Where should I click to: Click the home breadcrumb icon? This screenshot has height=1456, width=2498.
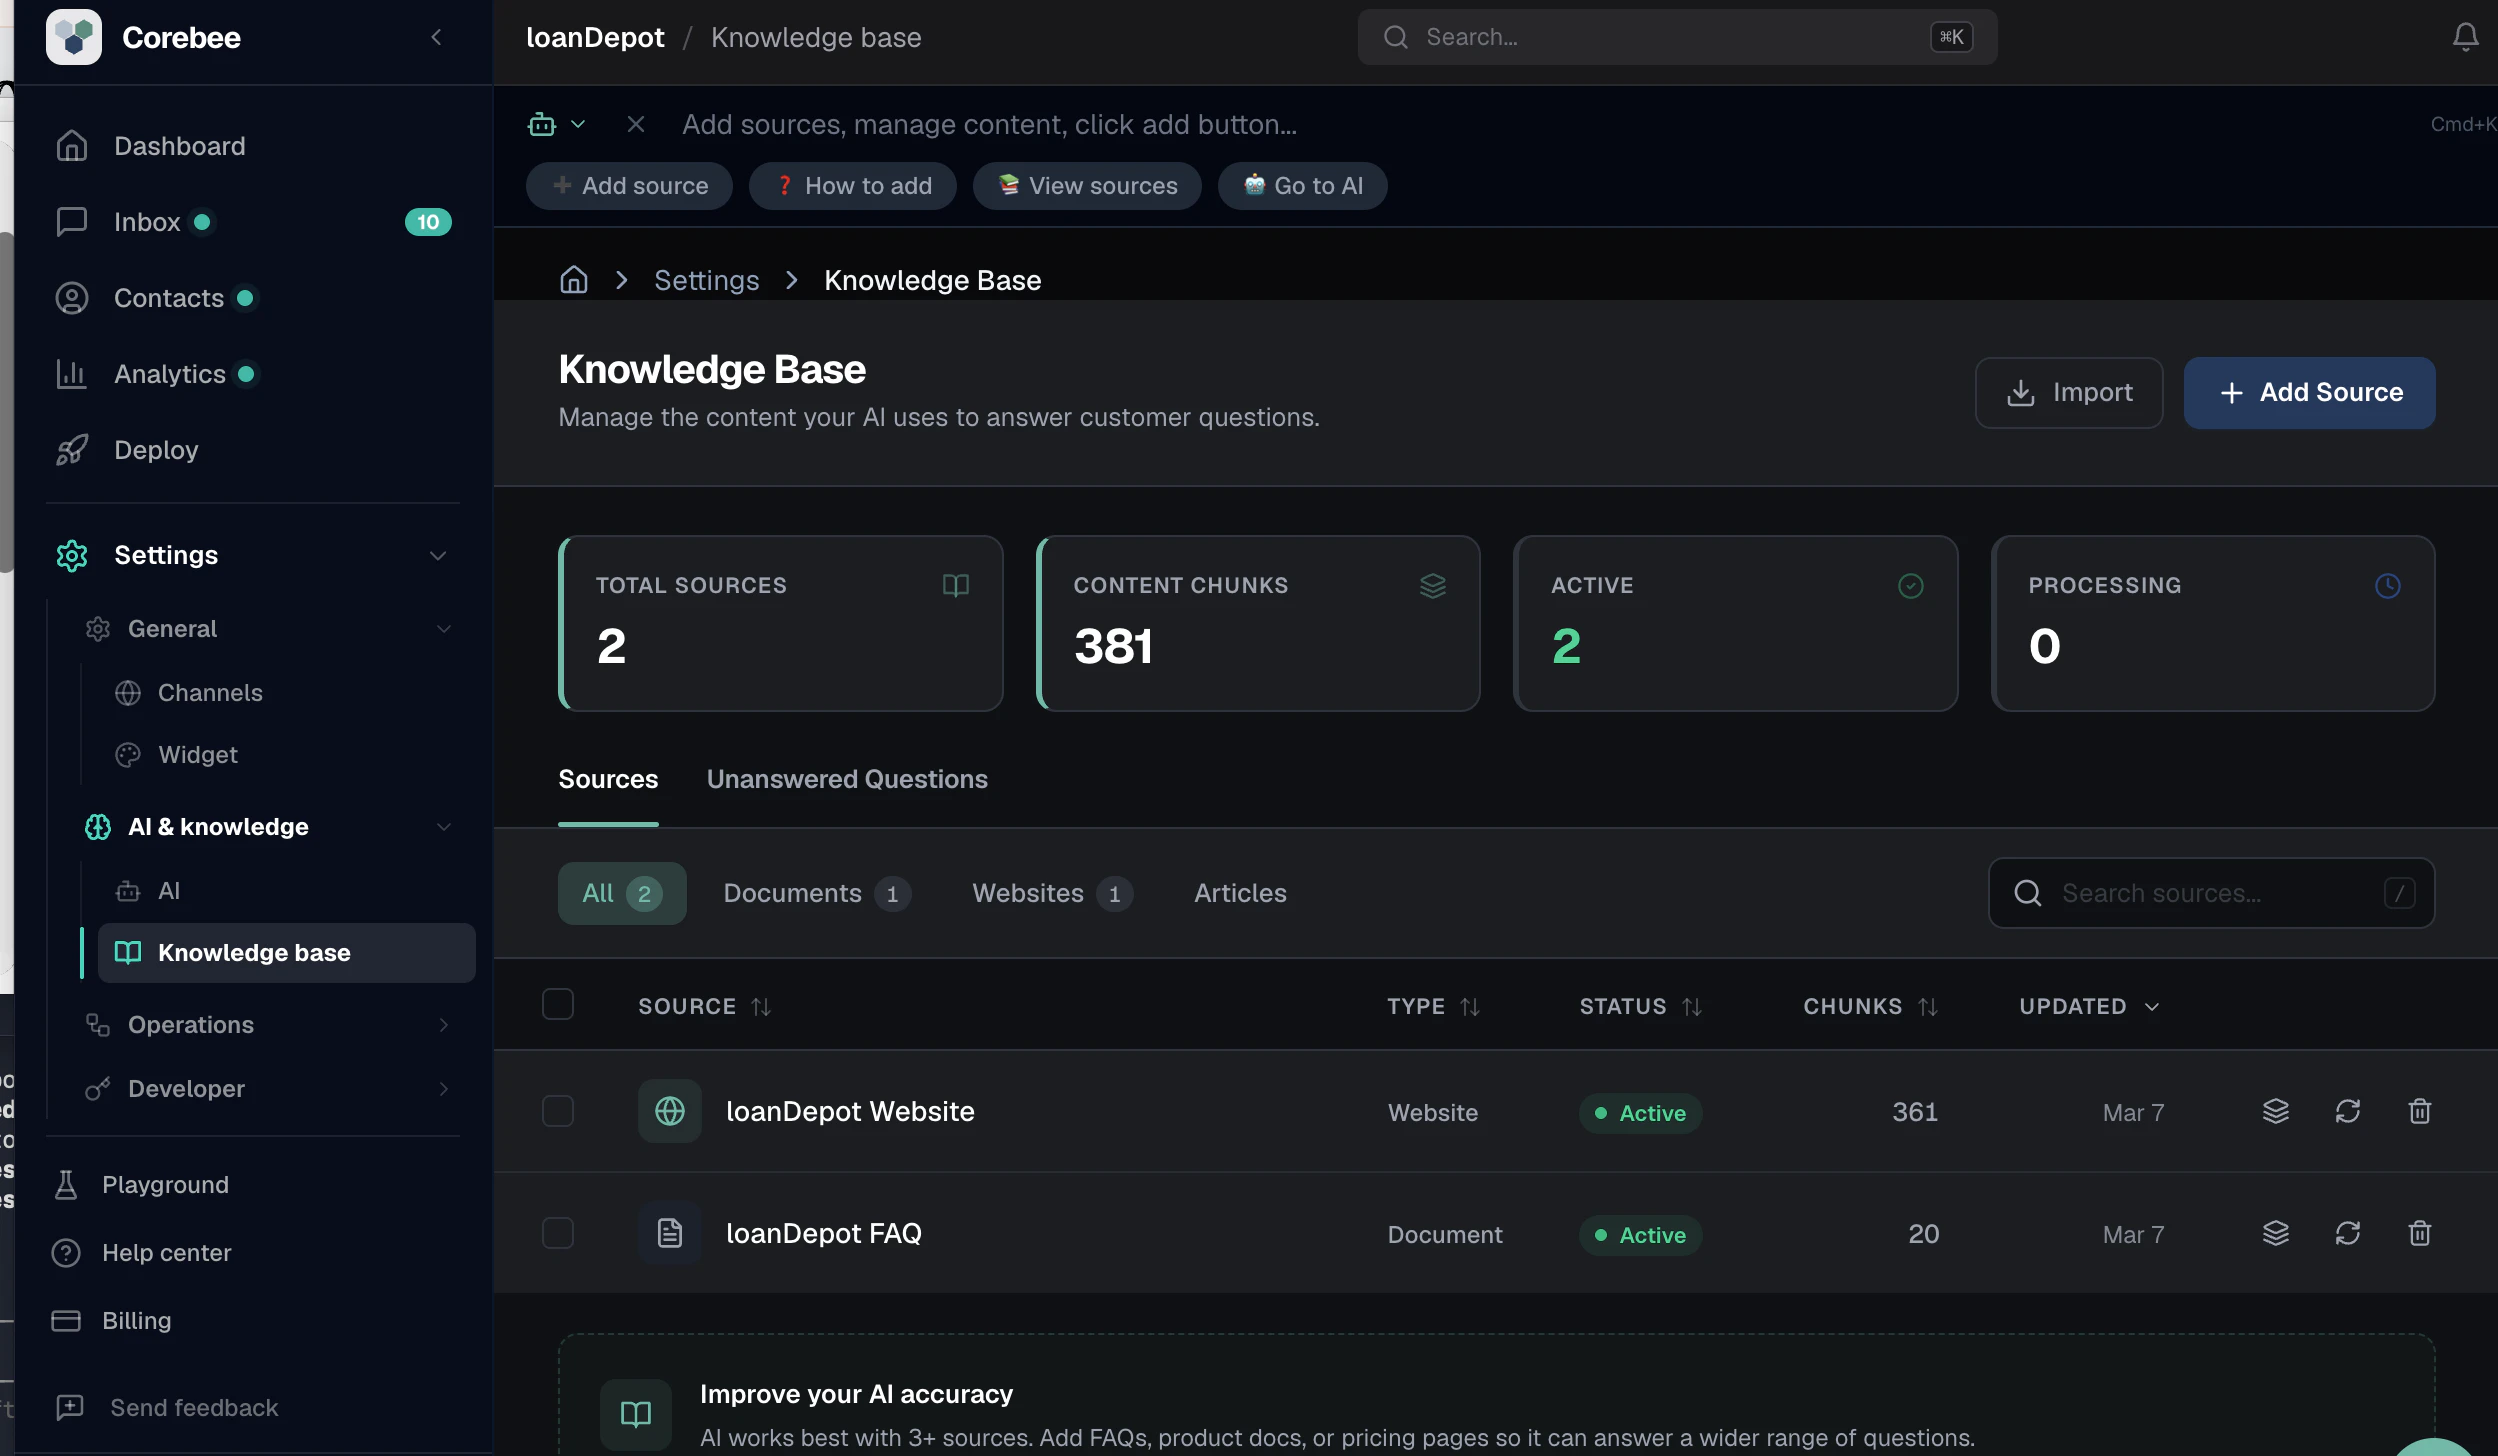[x=573, y=280]
